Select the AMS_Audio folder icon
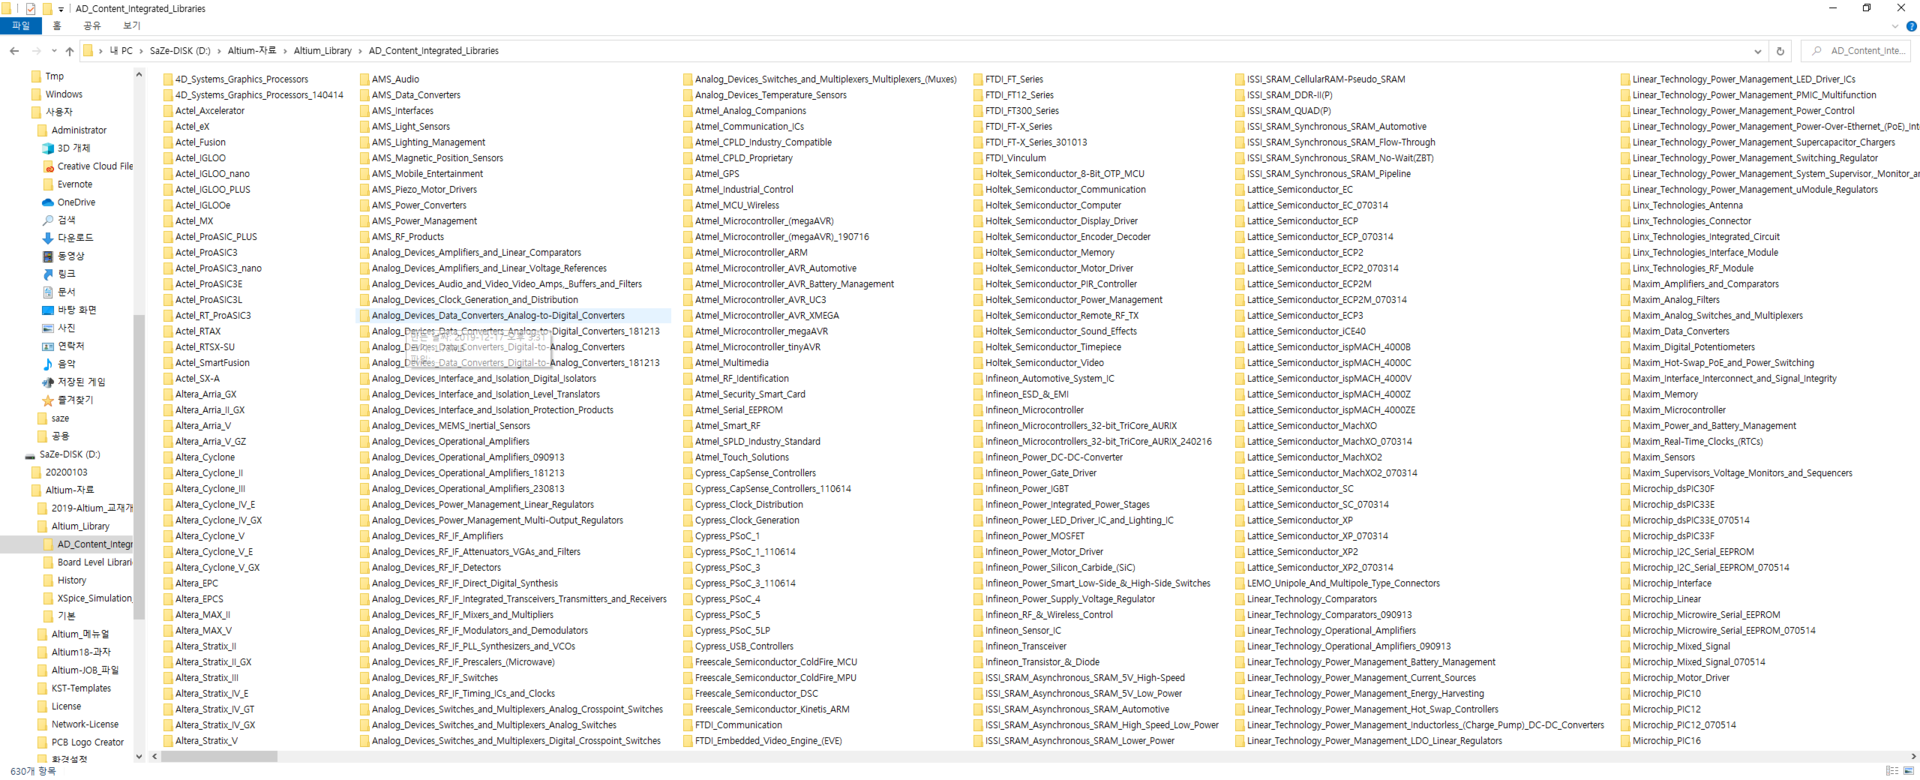Image resolution: width=1920 pixels, height=780 pixels. 365,79
